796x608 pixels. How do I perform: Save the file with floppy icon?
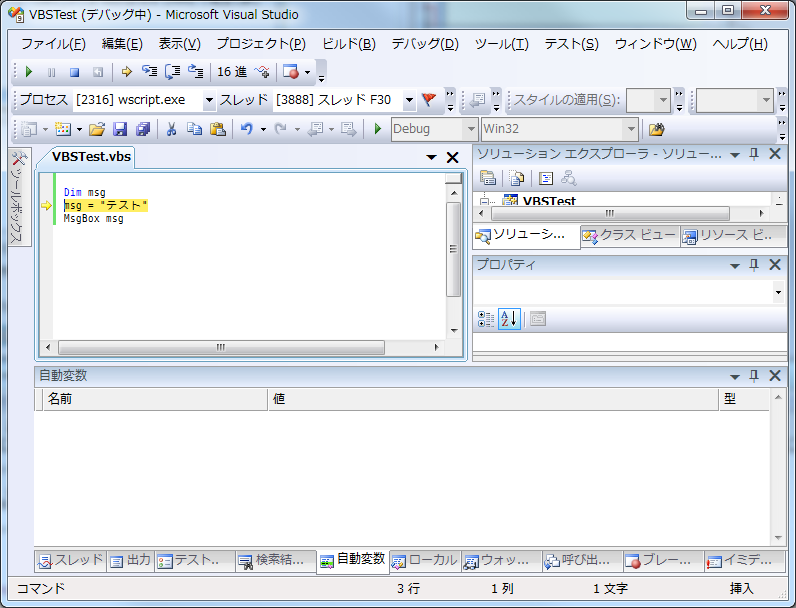(120, 129)
